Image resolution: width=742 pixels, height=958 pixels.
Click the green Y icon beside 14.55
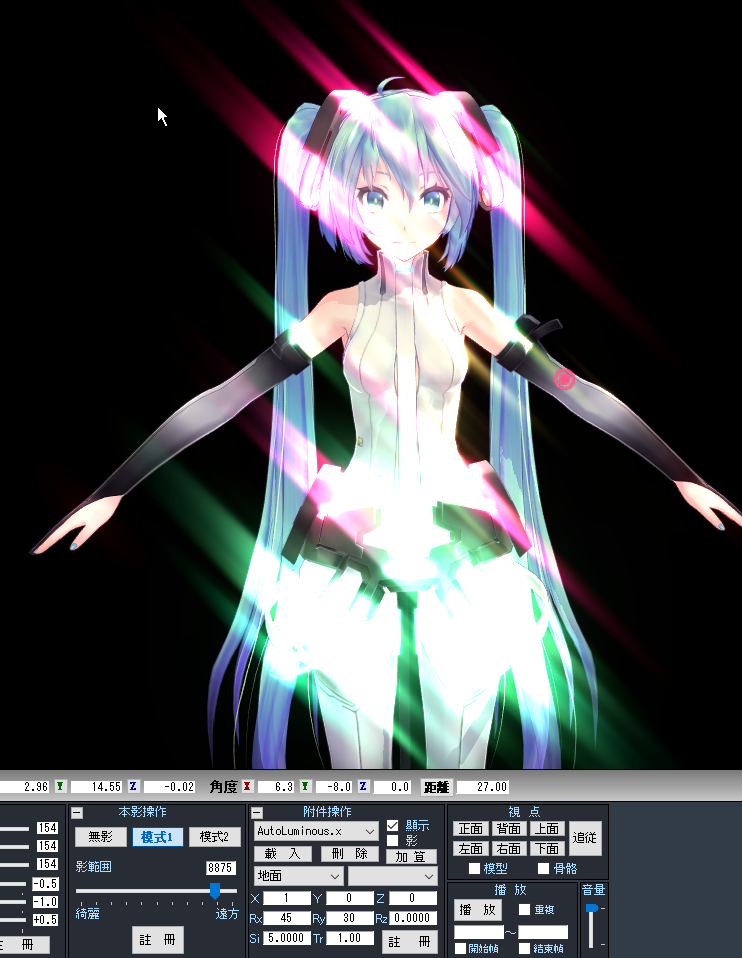click(x=60, y=786)
